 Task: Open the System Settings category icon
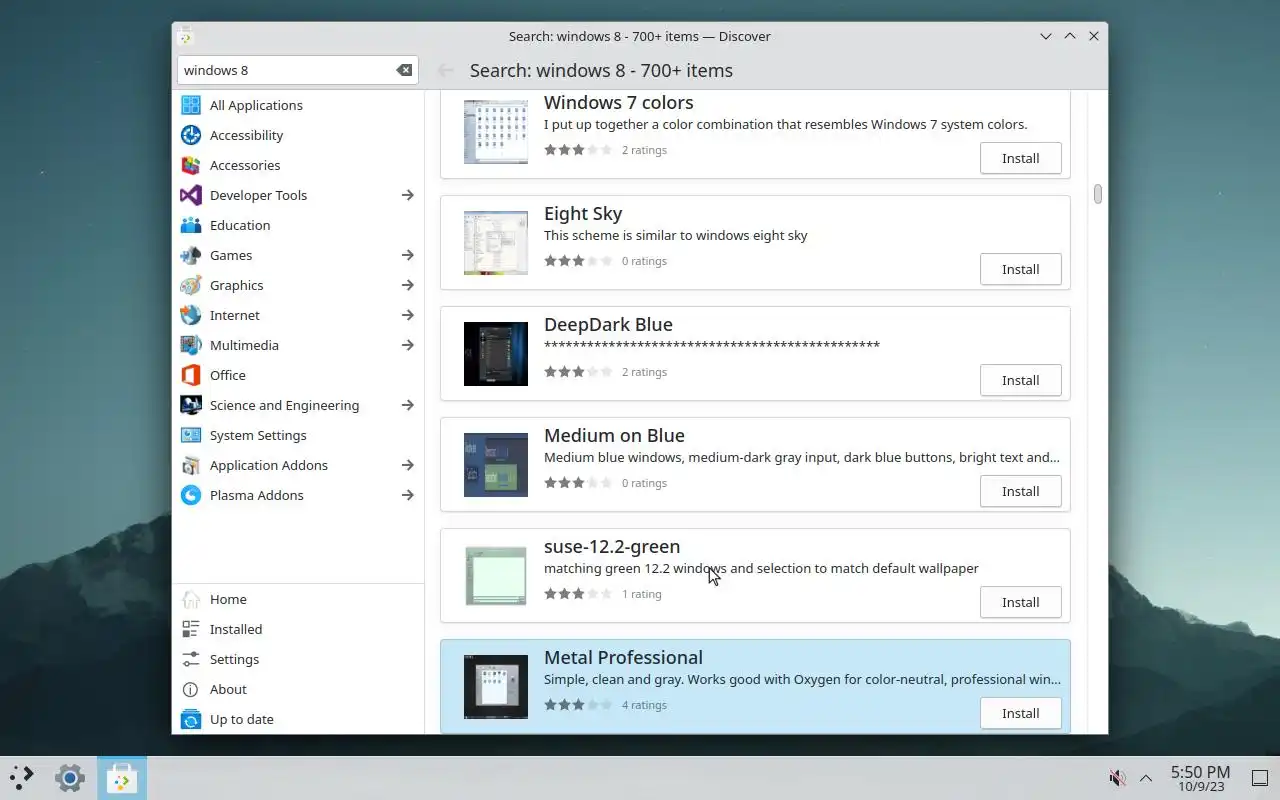191,435
